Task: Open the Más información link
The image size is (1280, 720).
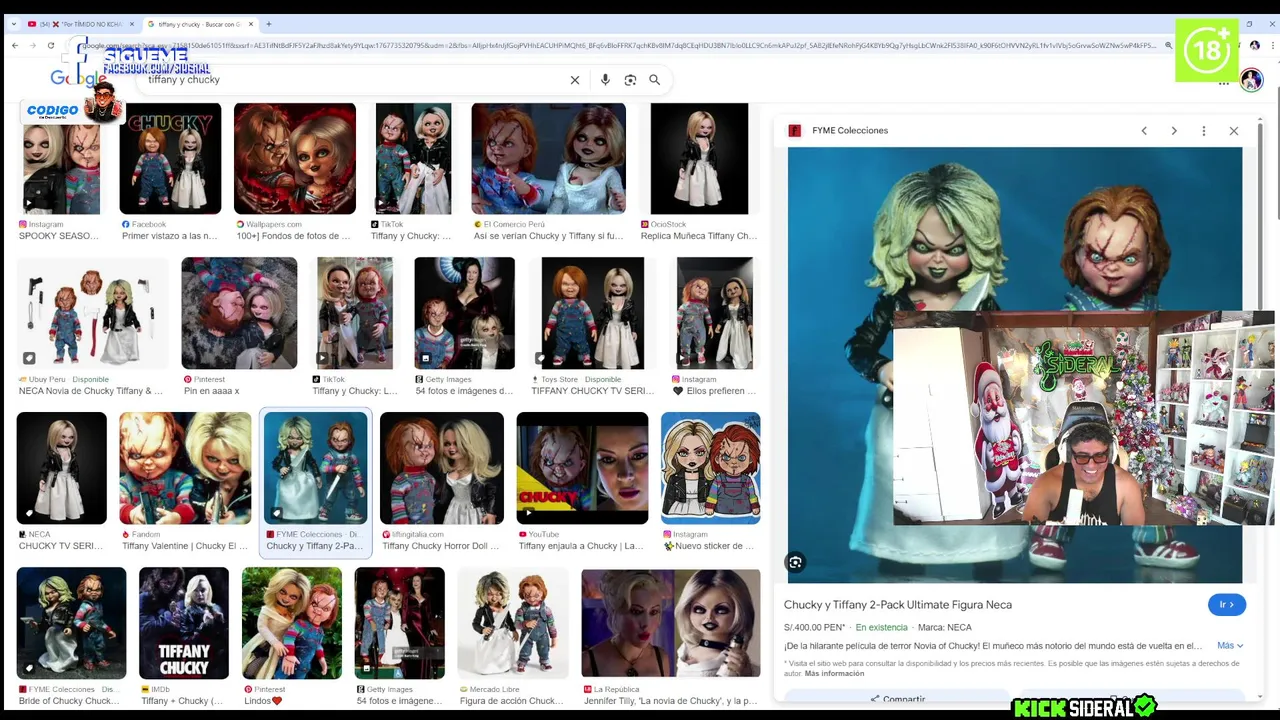Action: (x=834, y=673)
